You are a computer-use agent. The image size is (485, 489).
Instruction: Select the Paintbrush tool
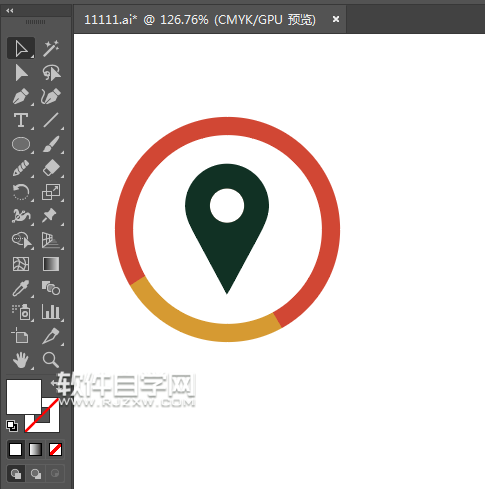point(51,144)
